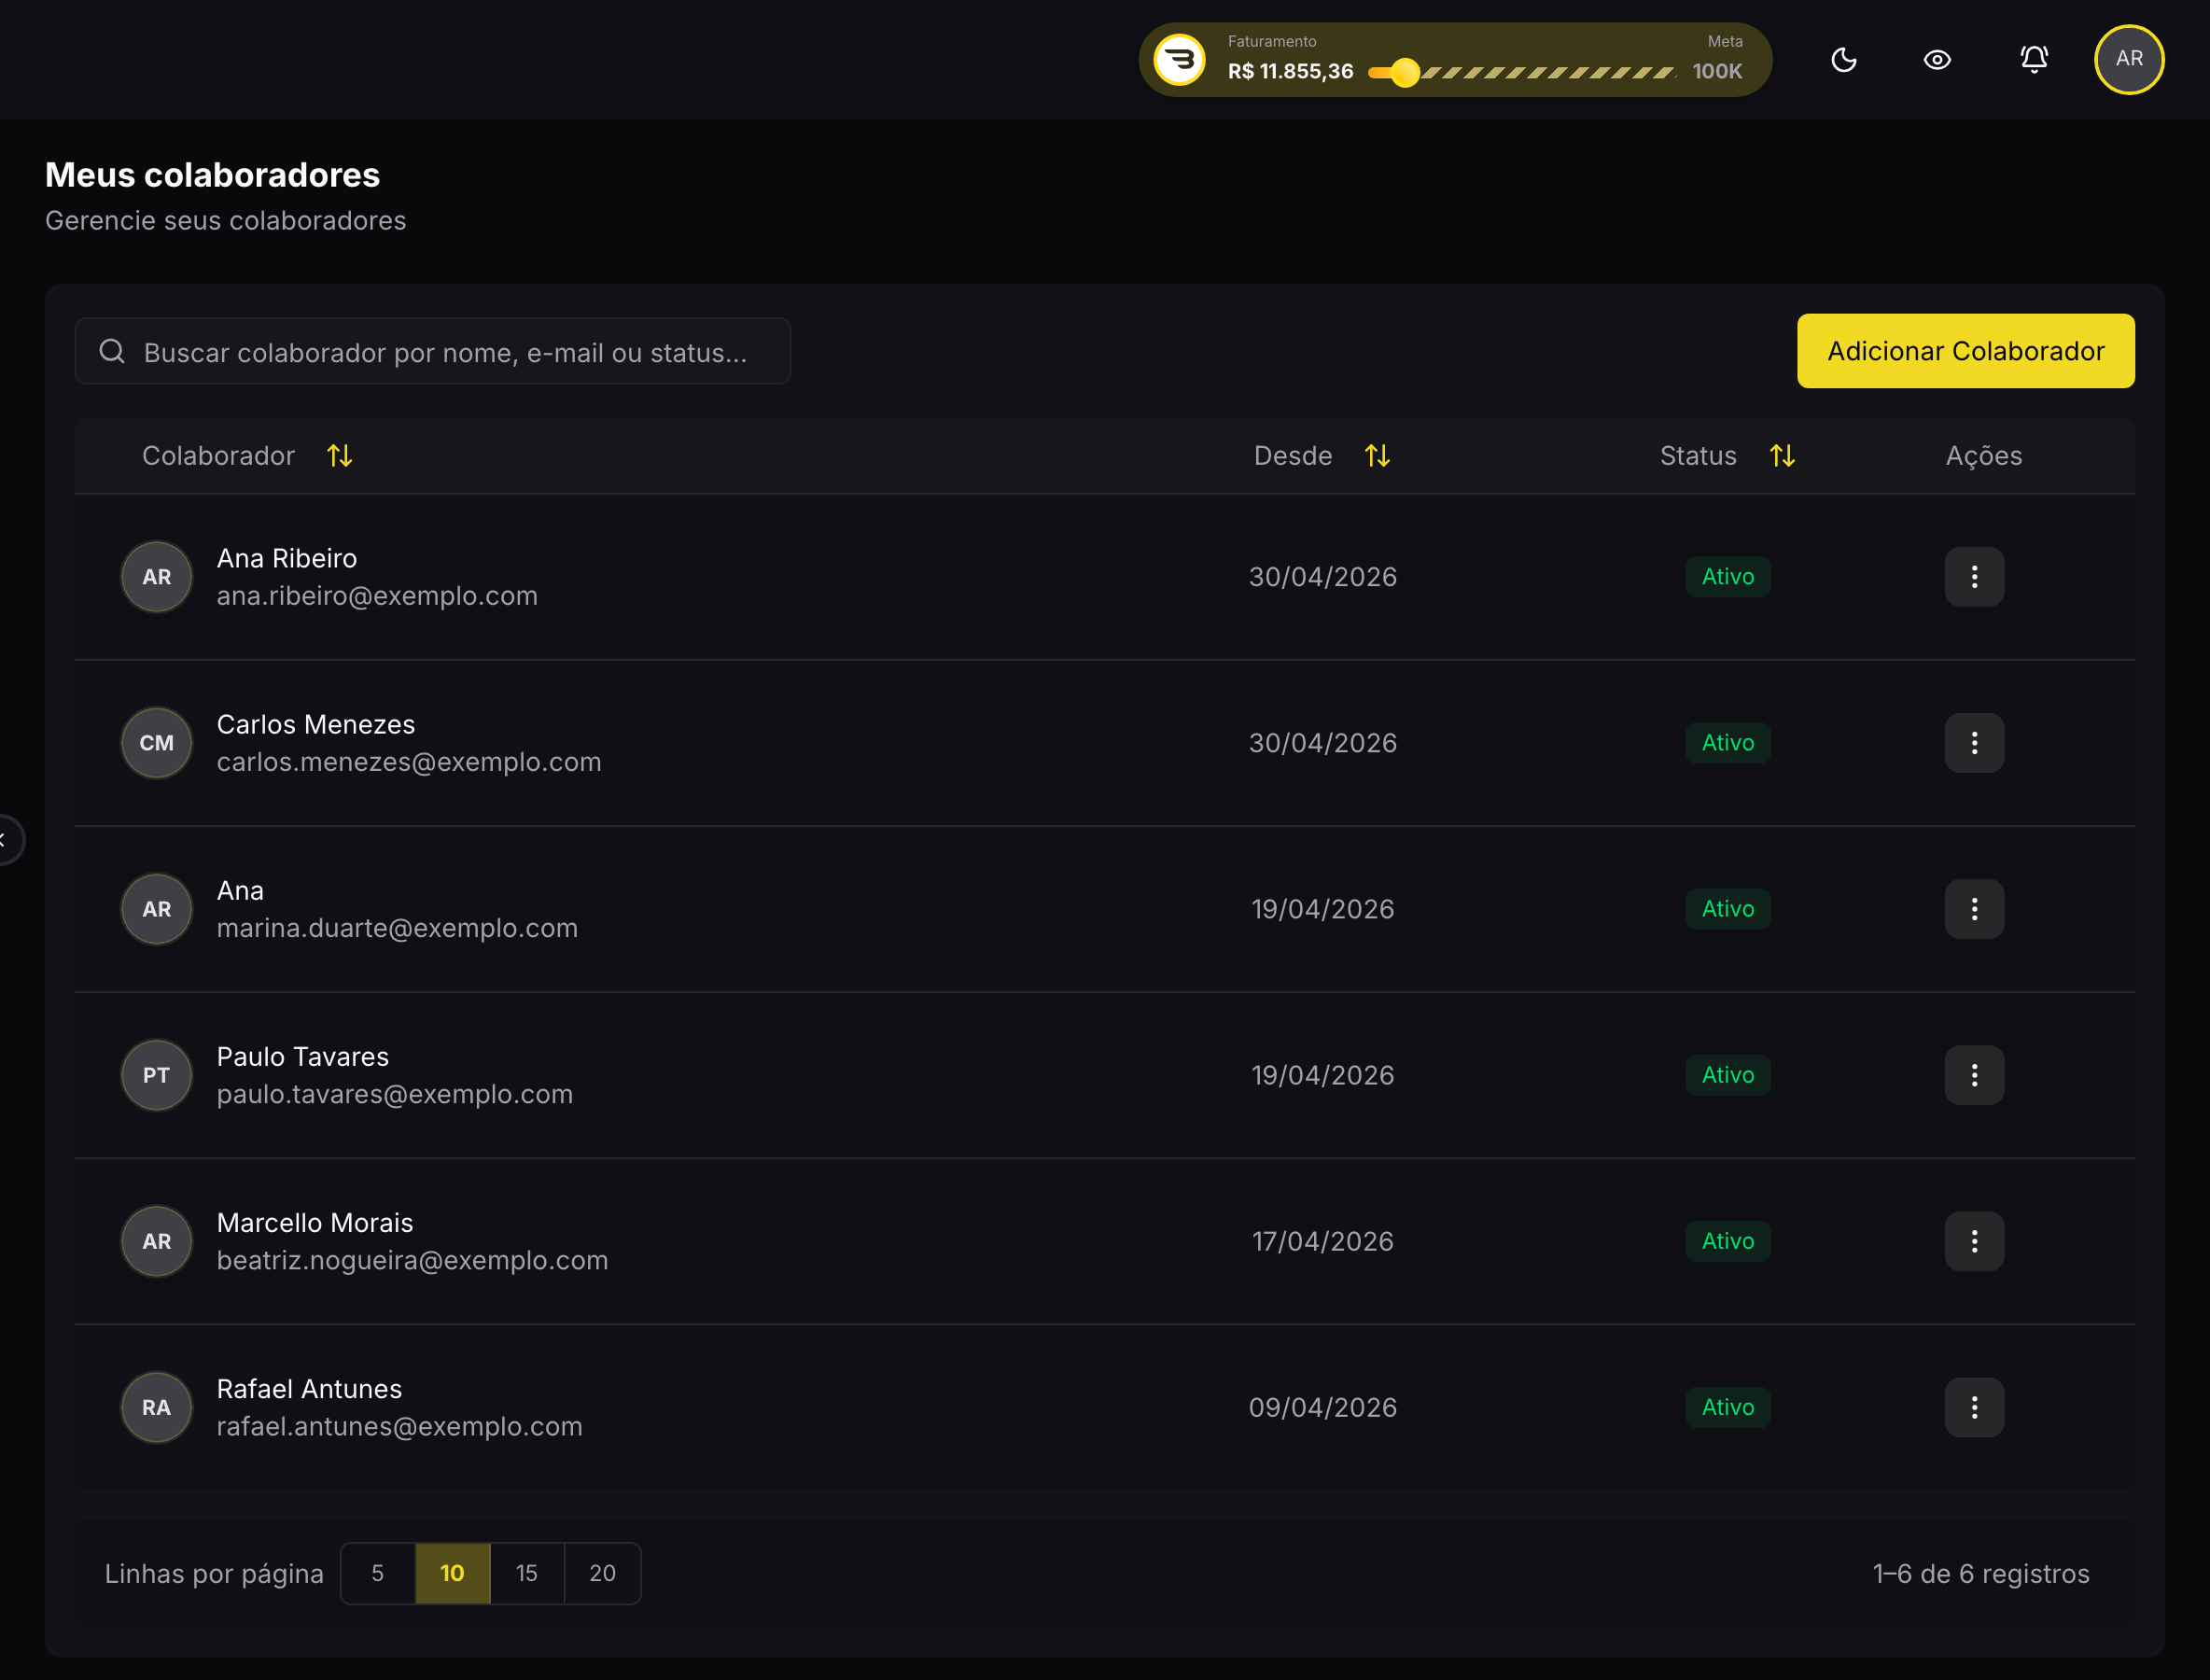This screenshot has width=2210, height=1680.
Task: Open actions menu for Paulo Tavares
Action: 1974,1075
